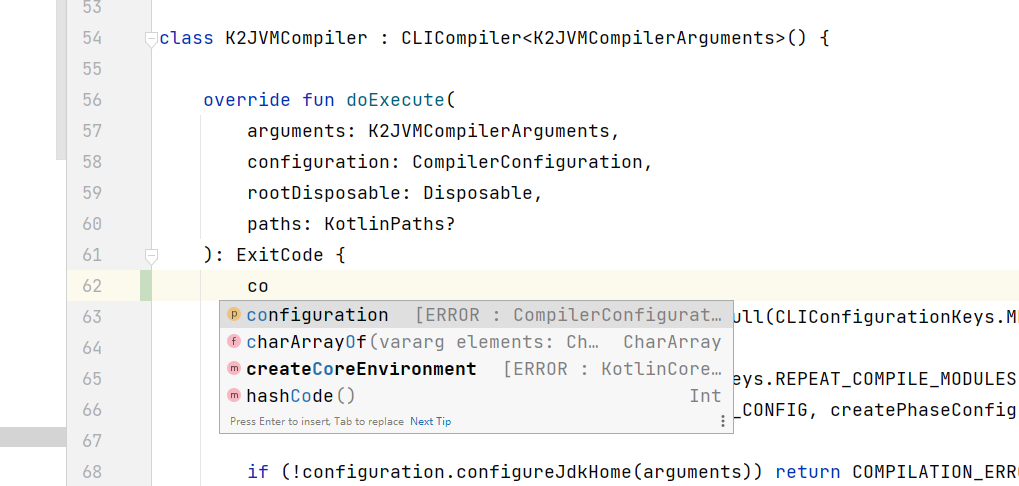Collapse the K2JVMCompiler class fold marker
Image resolution: width=1019 pixels, height=486 pixels.
pos(151,40)
